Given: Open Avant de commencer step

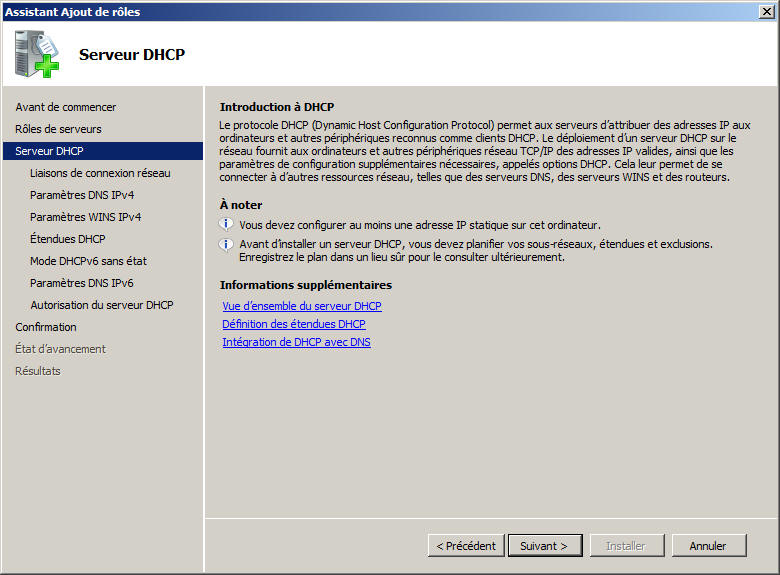Looking at the screenshot, I should coord(66,107).
